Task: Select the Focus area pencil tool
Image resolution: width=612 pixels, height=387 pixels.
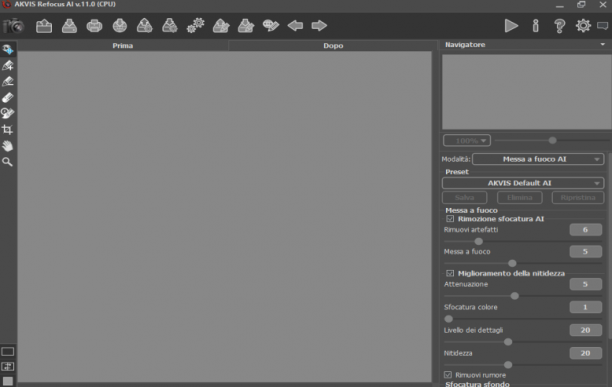Action: coord(8,65)
